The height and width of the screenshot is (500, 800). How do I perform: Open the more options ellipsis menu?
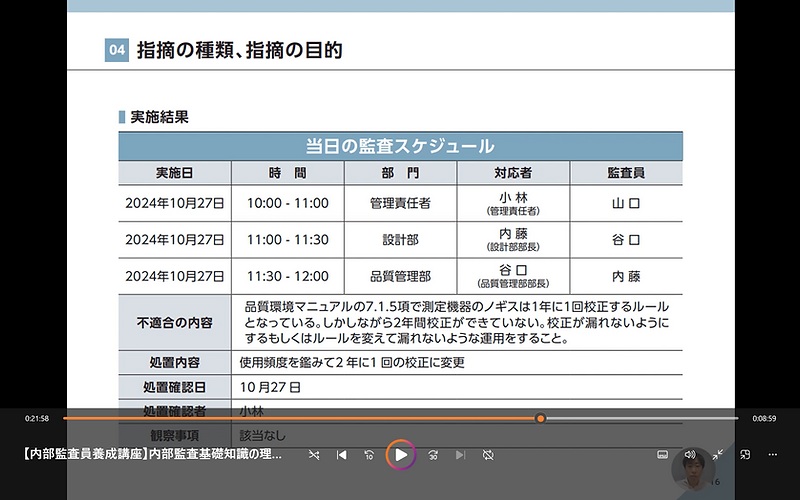[x=772, y=455]
